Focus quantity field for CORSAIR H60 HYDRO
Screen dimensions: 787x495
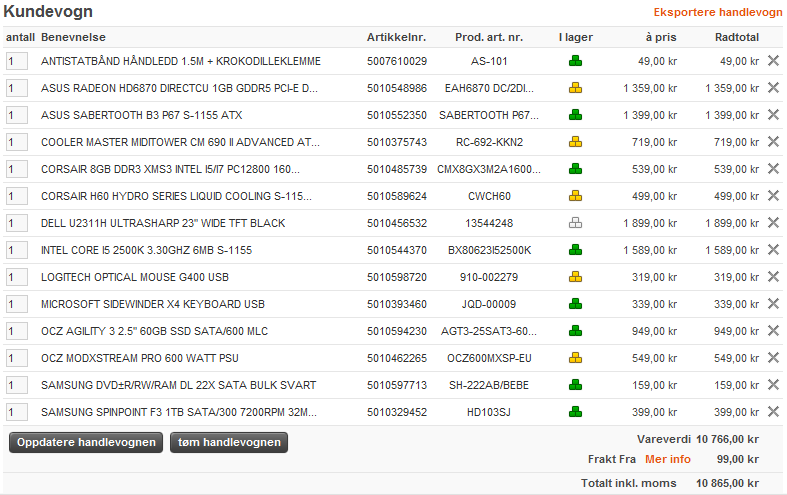(x=17, y=196)
